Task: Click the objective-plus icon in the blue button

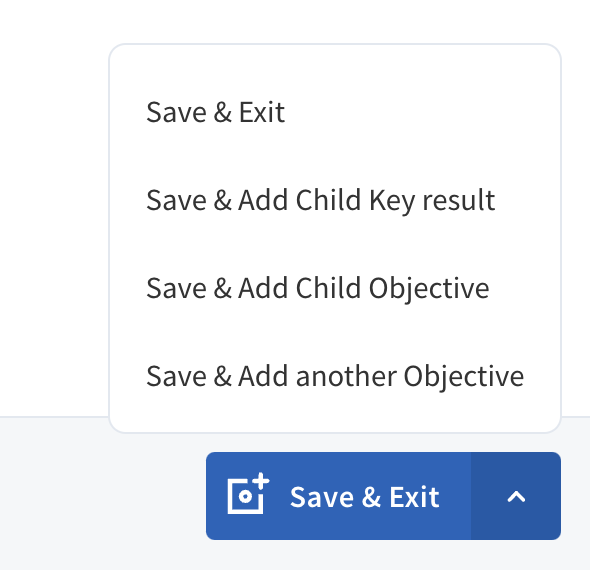Action: [x=248, y=493]
